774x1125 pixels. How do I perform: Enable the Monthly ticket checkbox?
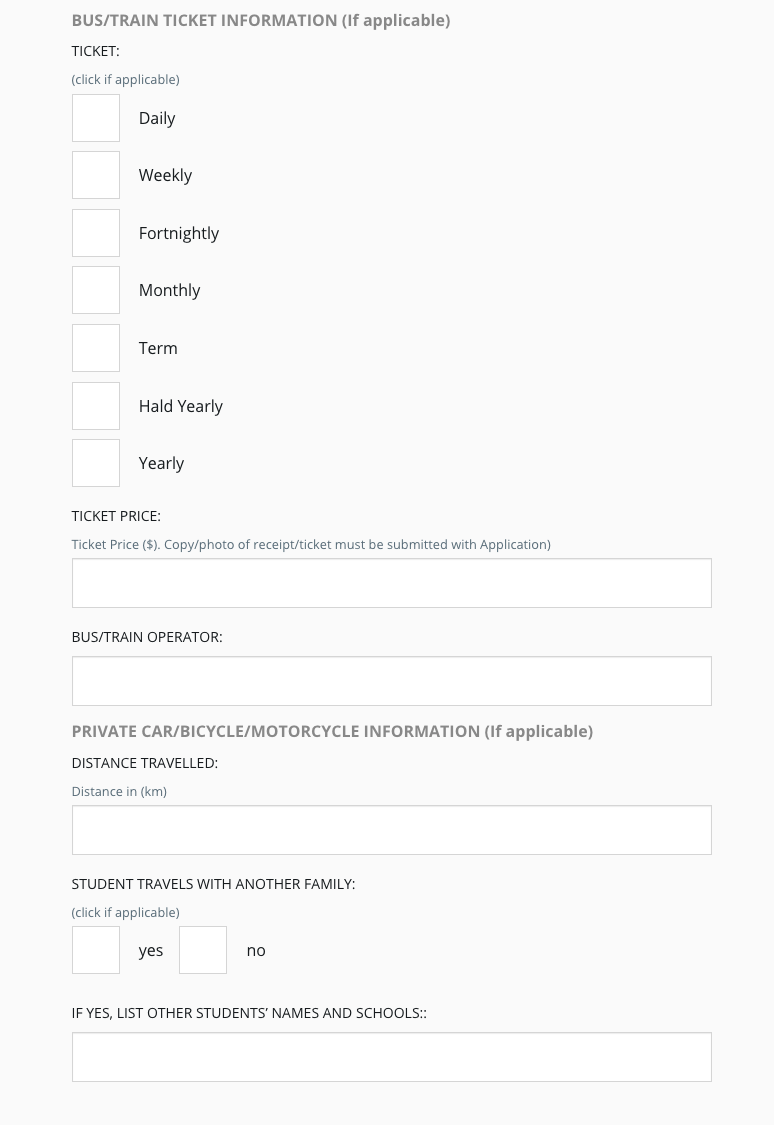(x=96, y=290)
